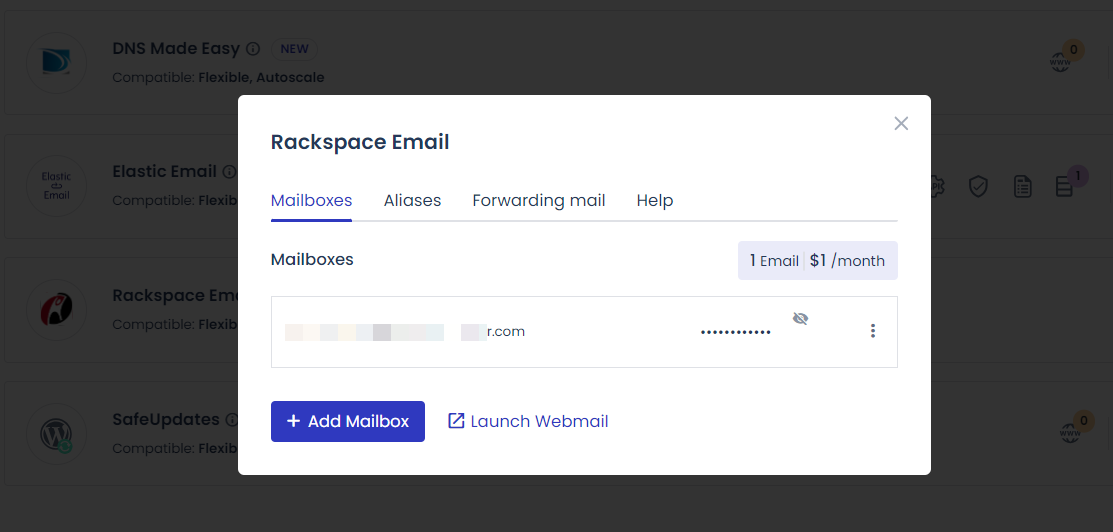Select the Mailboxes tab
Screen dimensions: 1113x532
coord(312,200)
